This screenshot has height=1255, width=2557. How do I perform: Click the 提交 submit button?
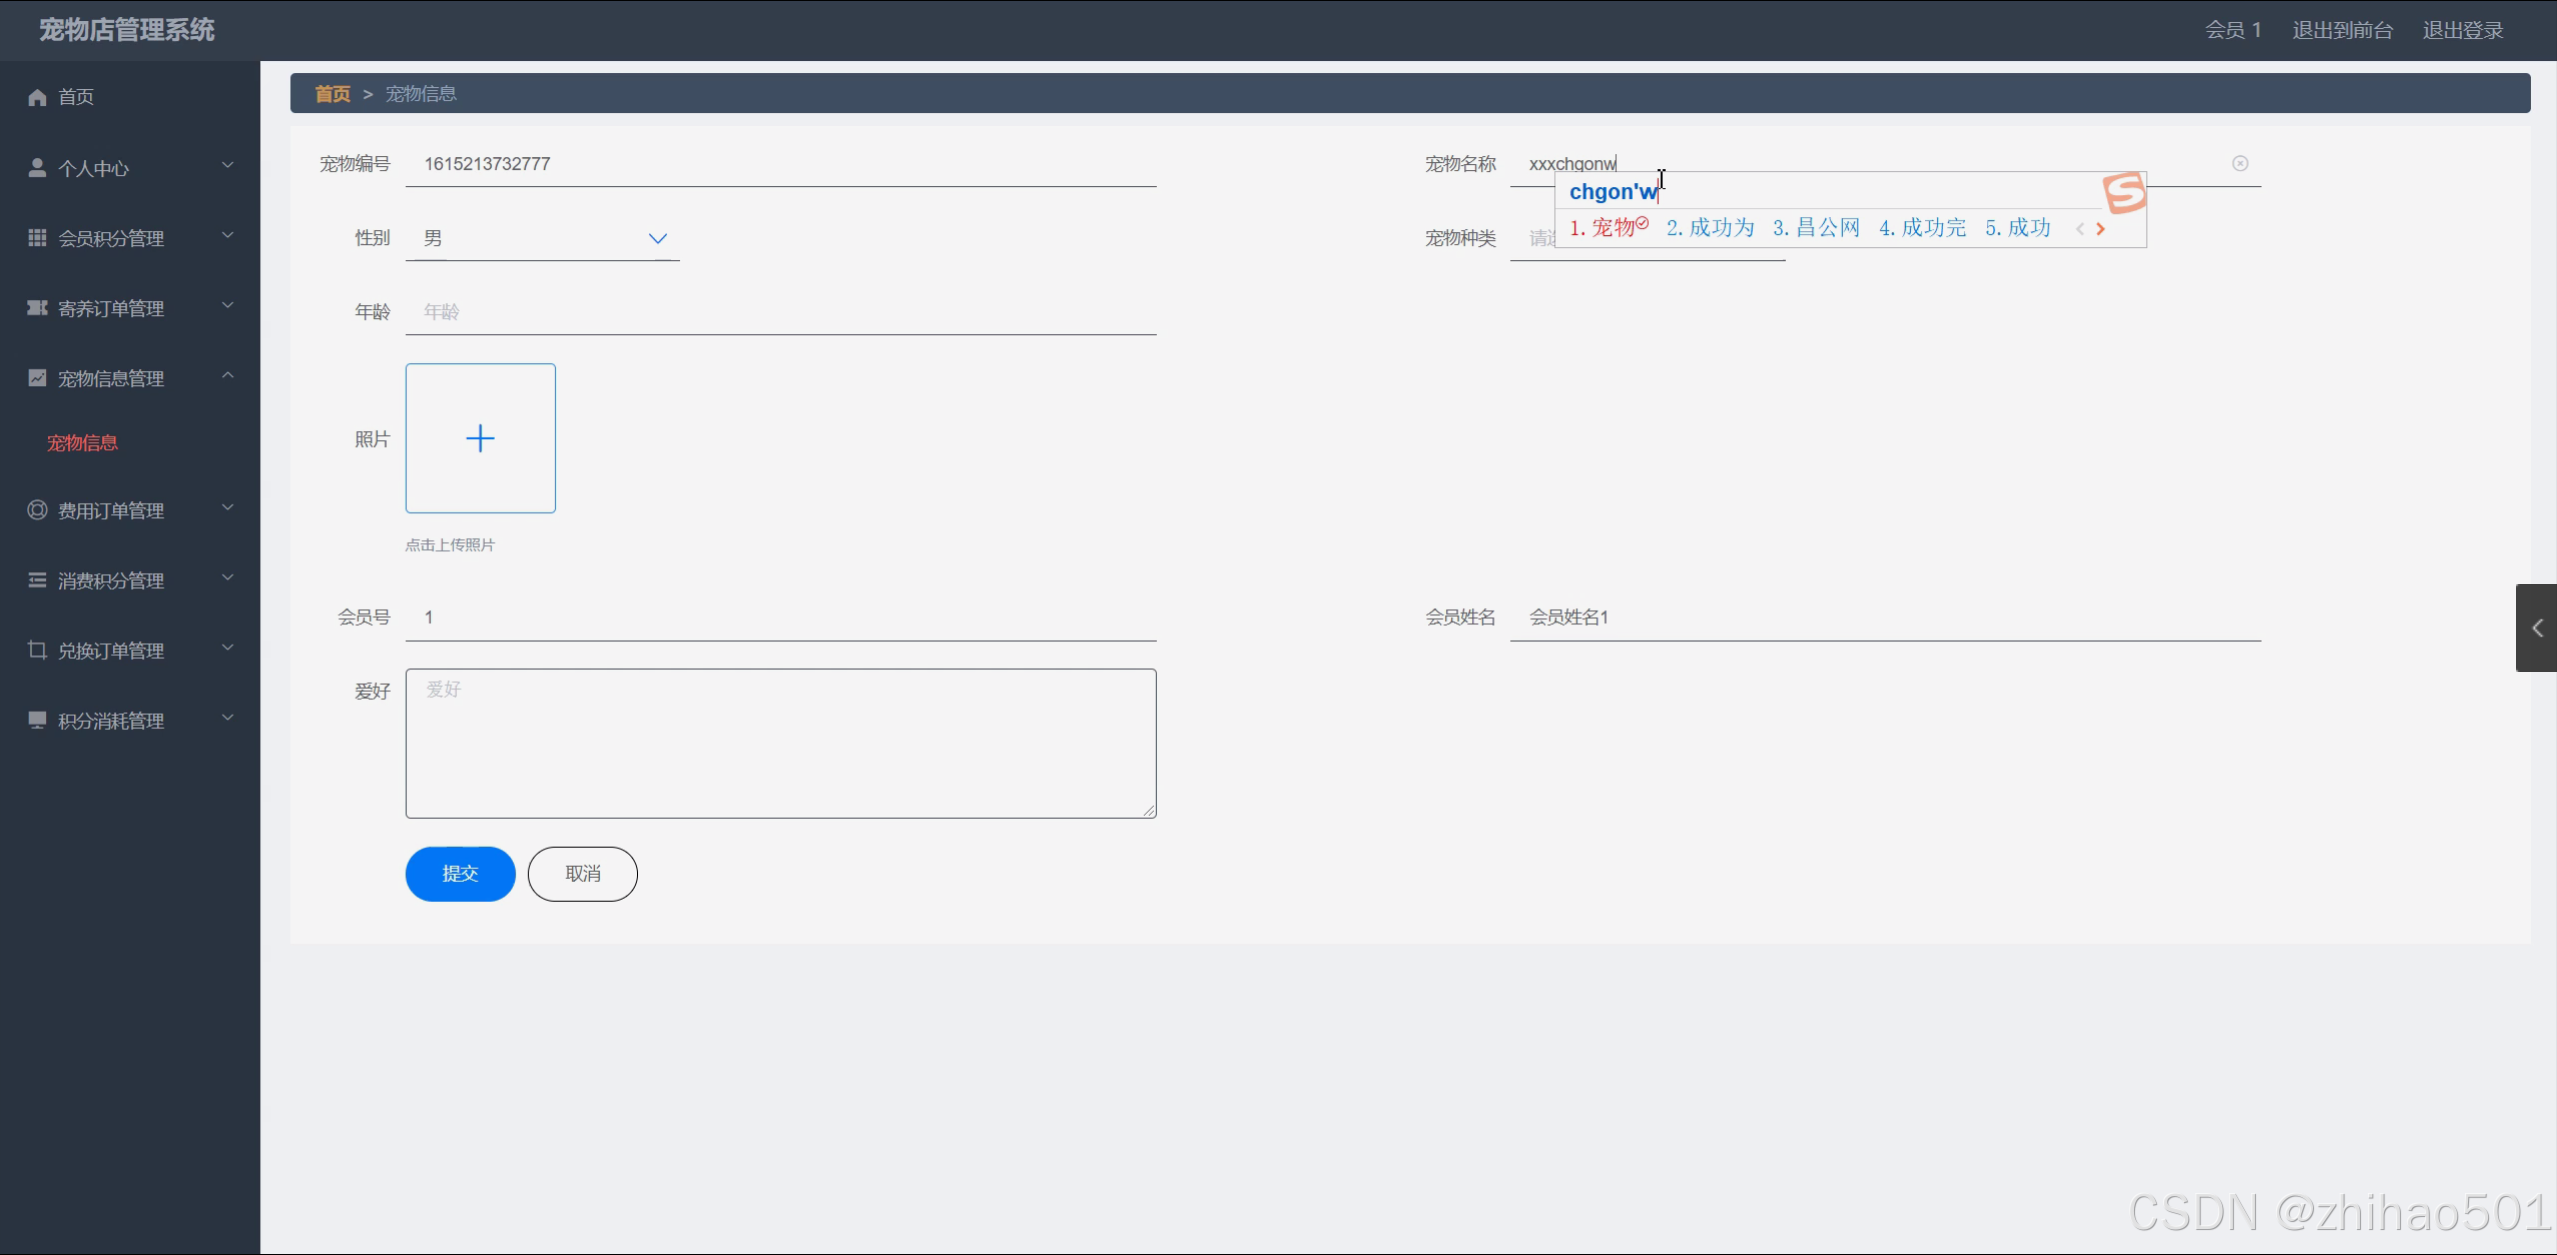point(460,873)
